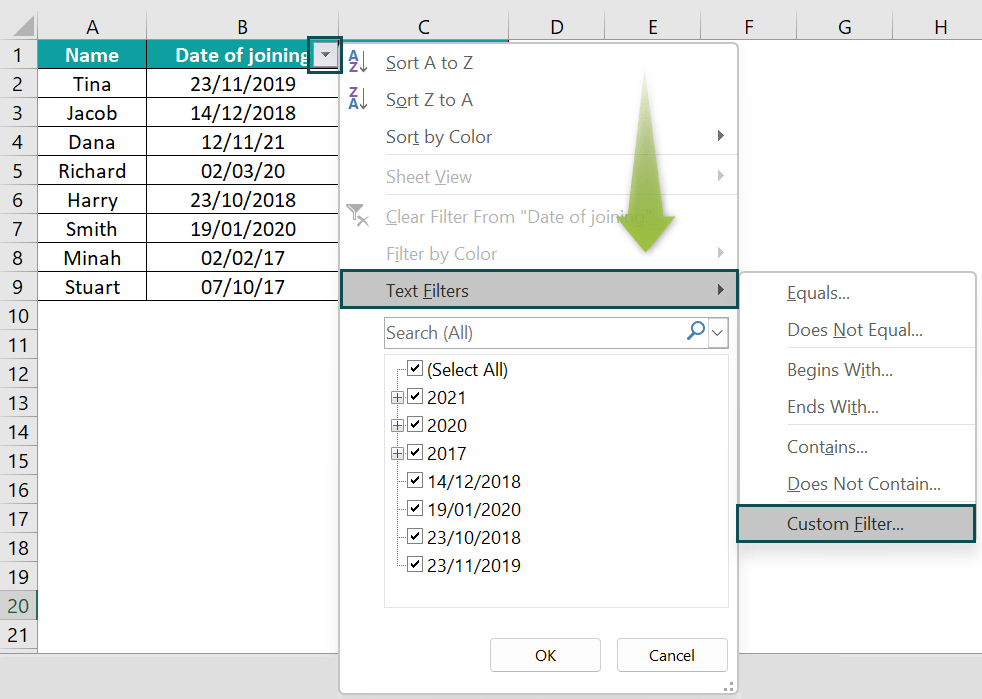Uncheck the 2021 checkbox

tap(414, 397)
